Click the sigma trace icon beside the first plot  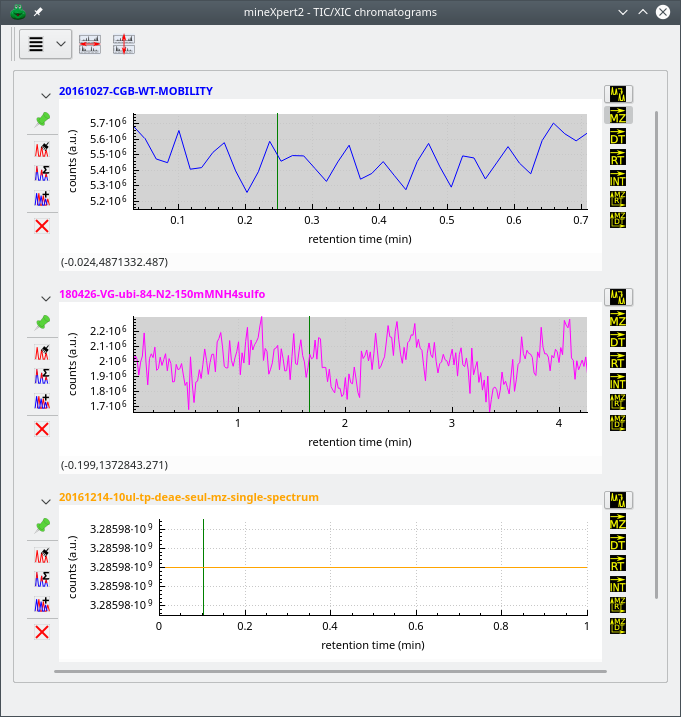click(42, 173)
